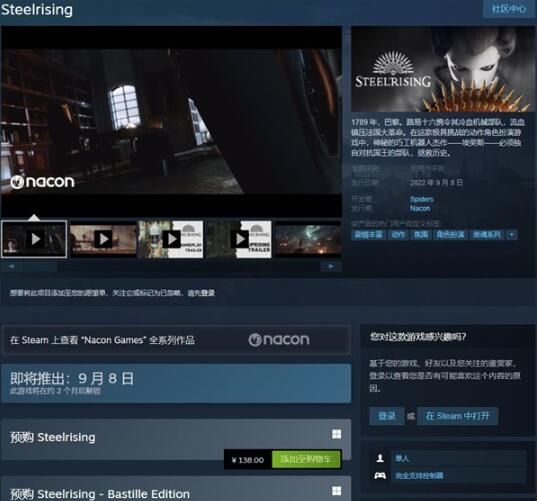This screenshot has width=537, height=501.
Task: Click the main trailer video player
Action: [171, 122]
